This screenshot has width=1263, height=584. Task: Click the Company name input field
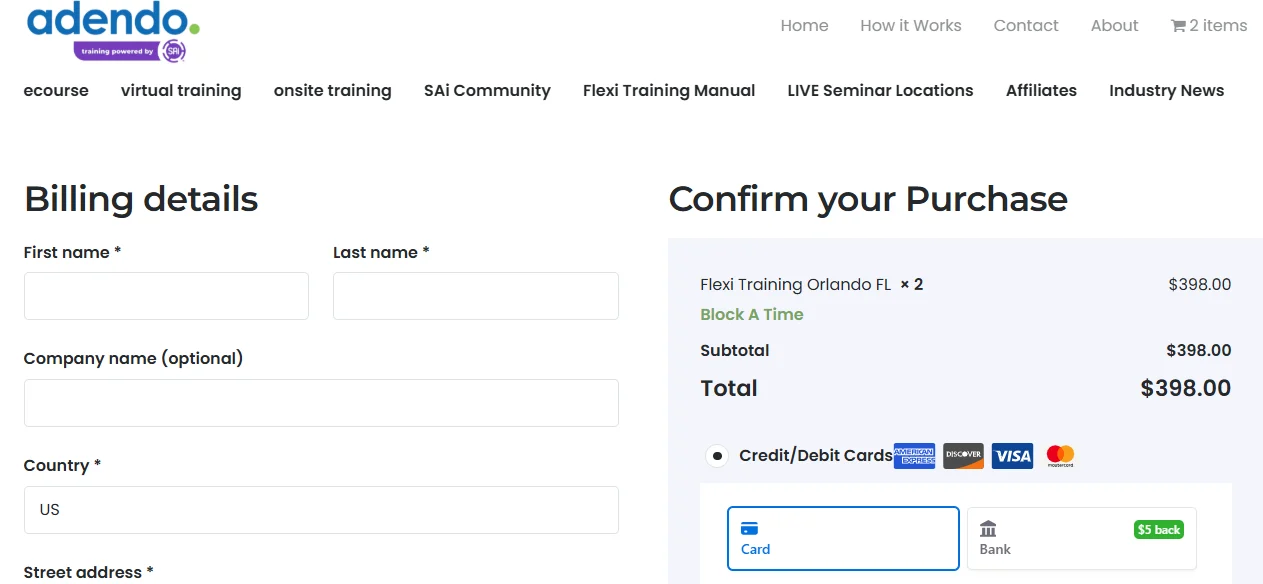point(321,403)
